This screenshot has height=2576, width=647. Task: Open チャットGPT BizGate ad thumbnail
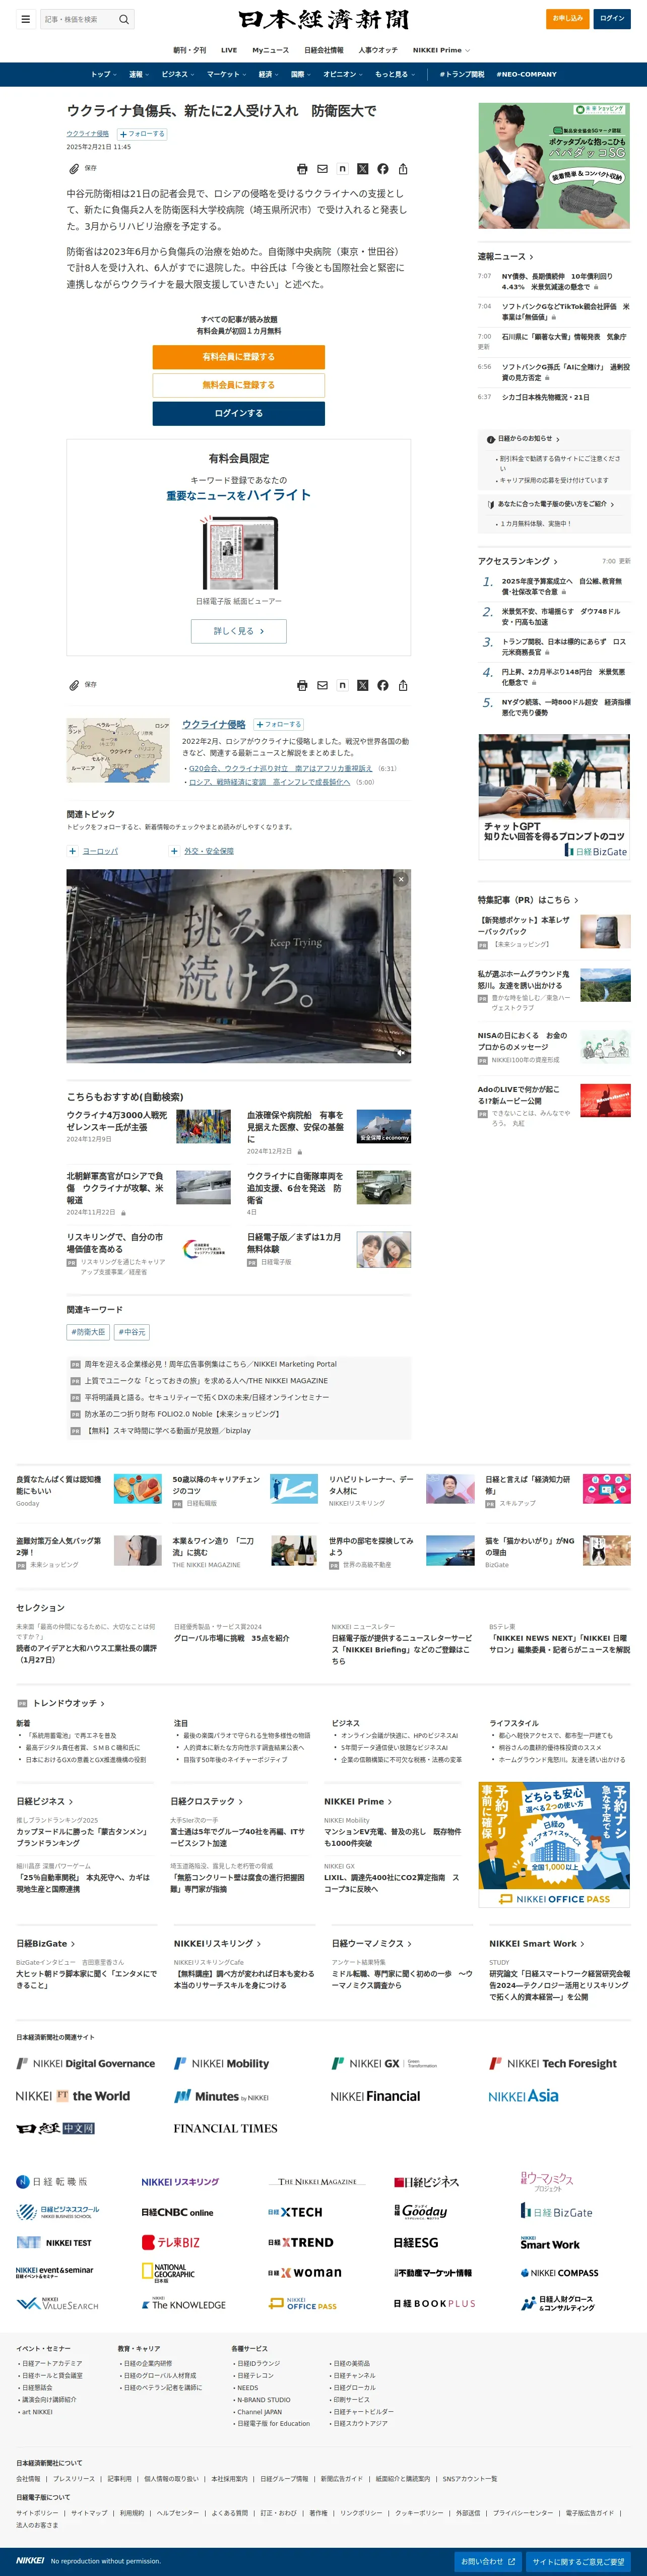point(554,797)
